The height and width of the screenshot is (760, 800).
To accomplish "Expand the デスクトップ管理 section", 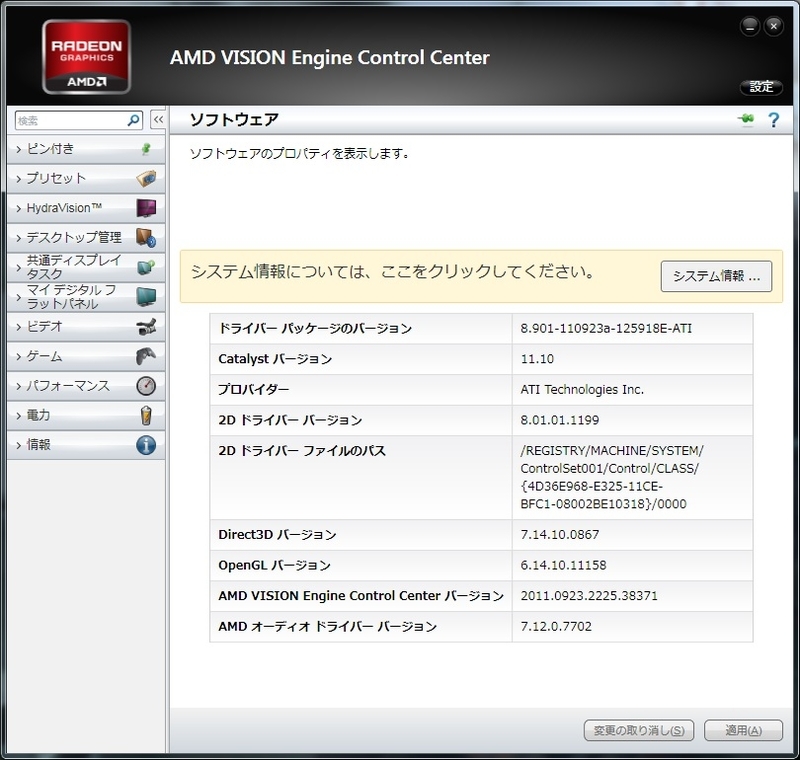I will (86, 238).
